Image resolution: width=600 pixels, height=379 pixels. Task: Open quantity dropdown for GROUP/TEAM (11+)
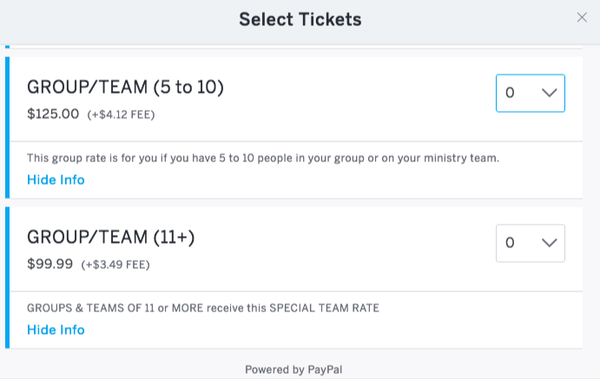tap(530, 243)
